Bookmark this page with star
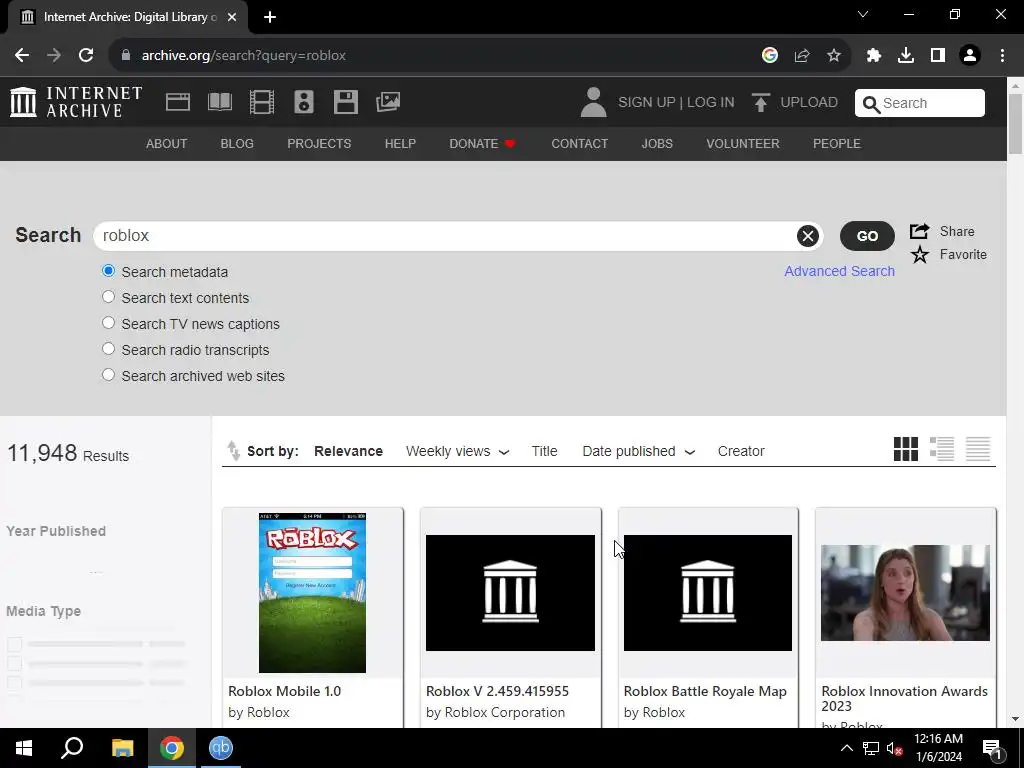The width and height of the screenshot is (1024, 768). (x=833, y=56)
